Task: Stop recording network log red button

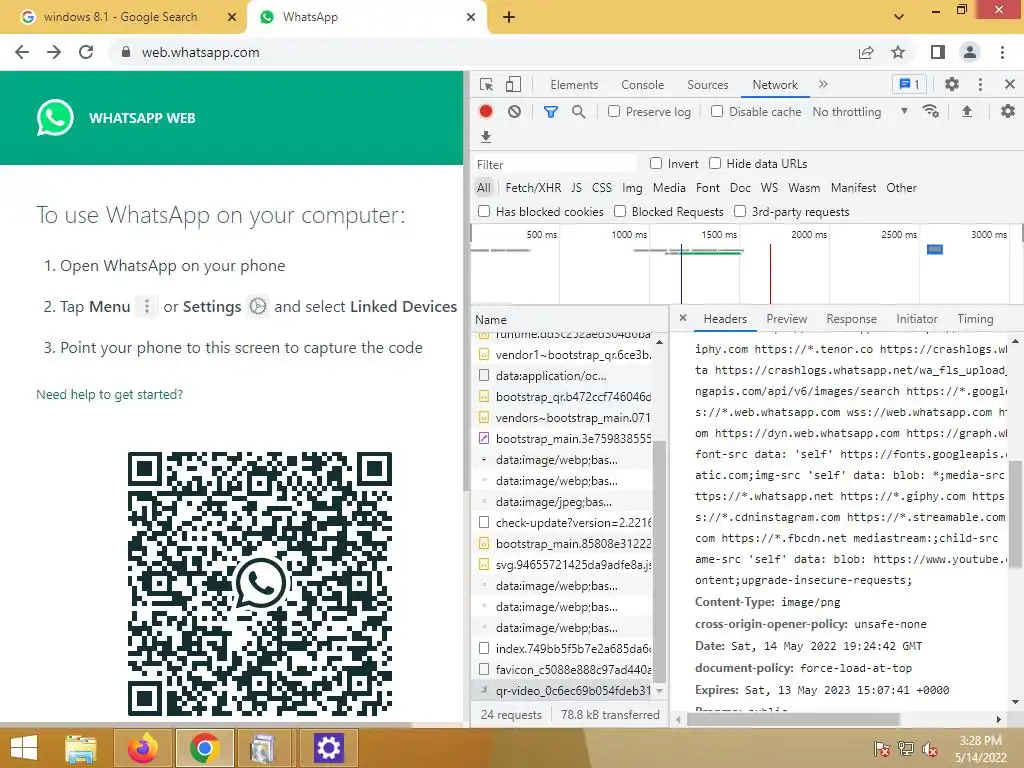Action: (486, 112)
